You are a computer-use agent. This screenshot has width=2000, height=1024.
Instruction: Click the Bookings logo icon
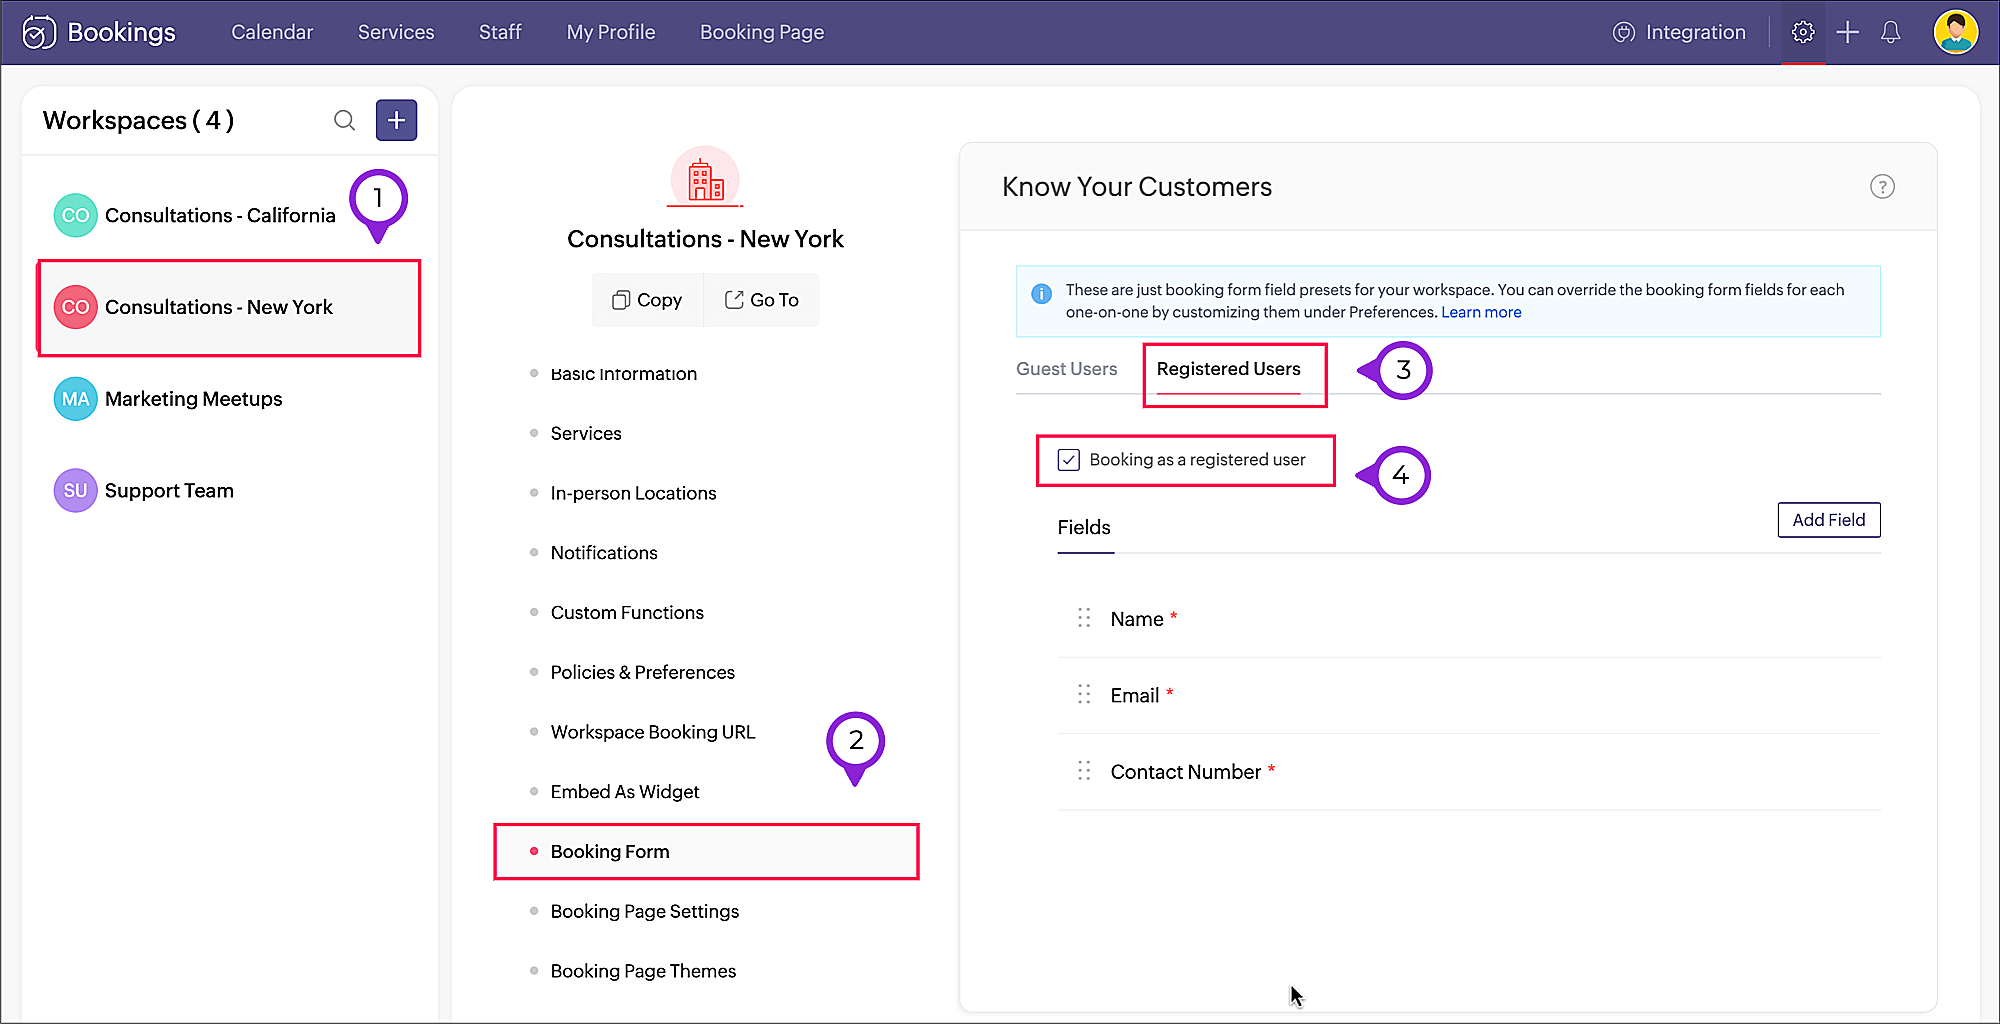39,32
